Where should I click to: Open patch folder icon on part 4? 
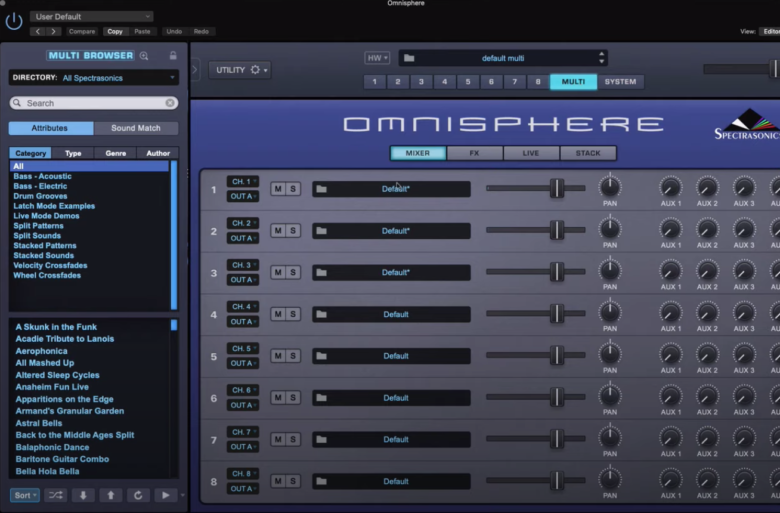pos(321,314)
